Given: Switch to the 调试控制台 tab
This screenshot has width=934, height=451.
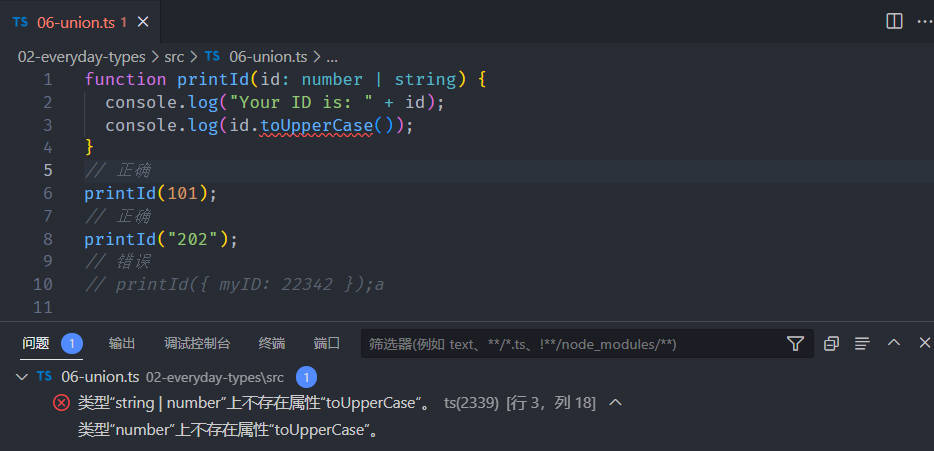Looking at the screenshot, I should (x=197, y=344).
